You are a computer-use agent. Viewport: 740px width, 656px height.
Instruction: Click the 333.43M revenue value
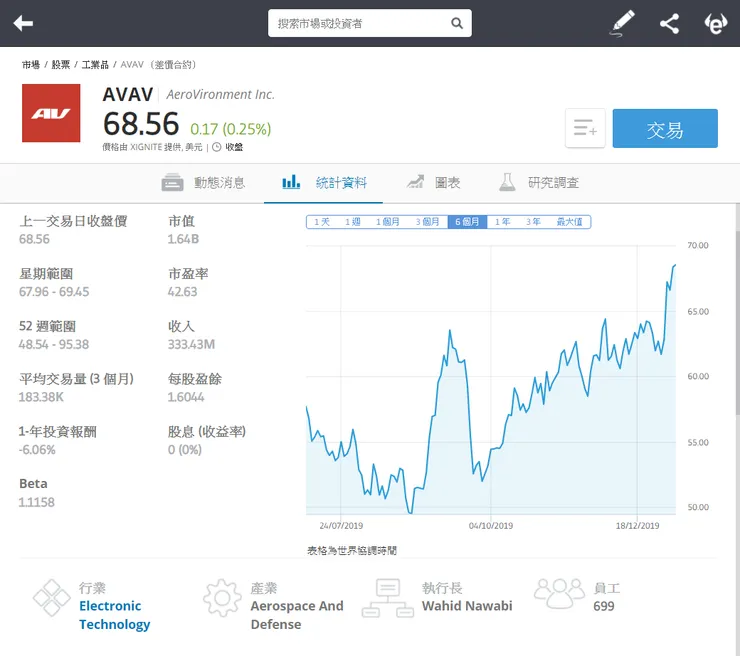point(191,345)
